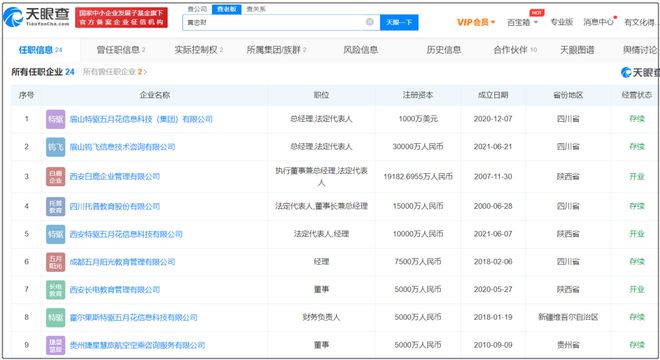Open the 实际控制权 tab
The image size is (660, 360).
[x=199, y=50]
